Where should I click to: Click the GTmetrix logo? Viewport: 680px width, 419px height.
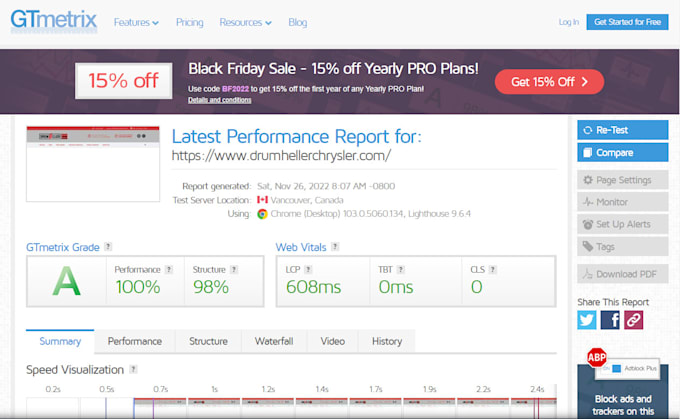[53, 21]
